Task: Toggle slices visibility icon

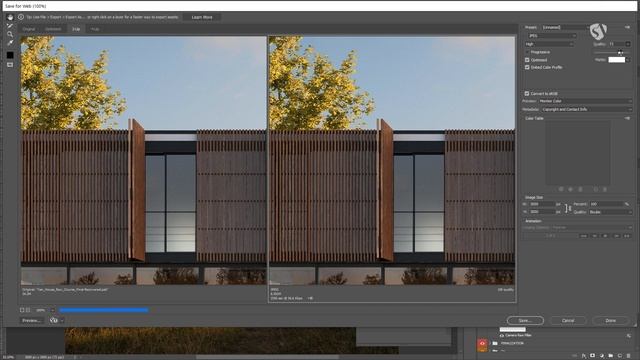Action: [x=10, y=65]
